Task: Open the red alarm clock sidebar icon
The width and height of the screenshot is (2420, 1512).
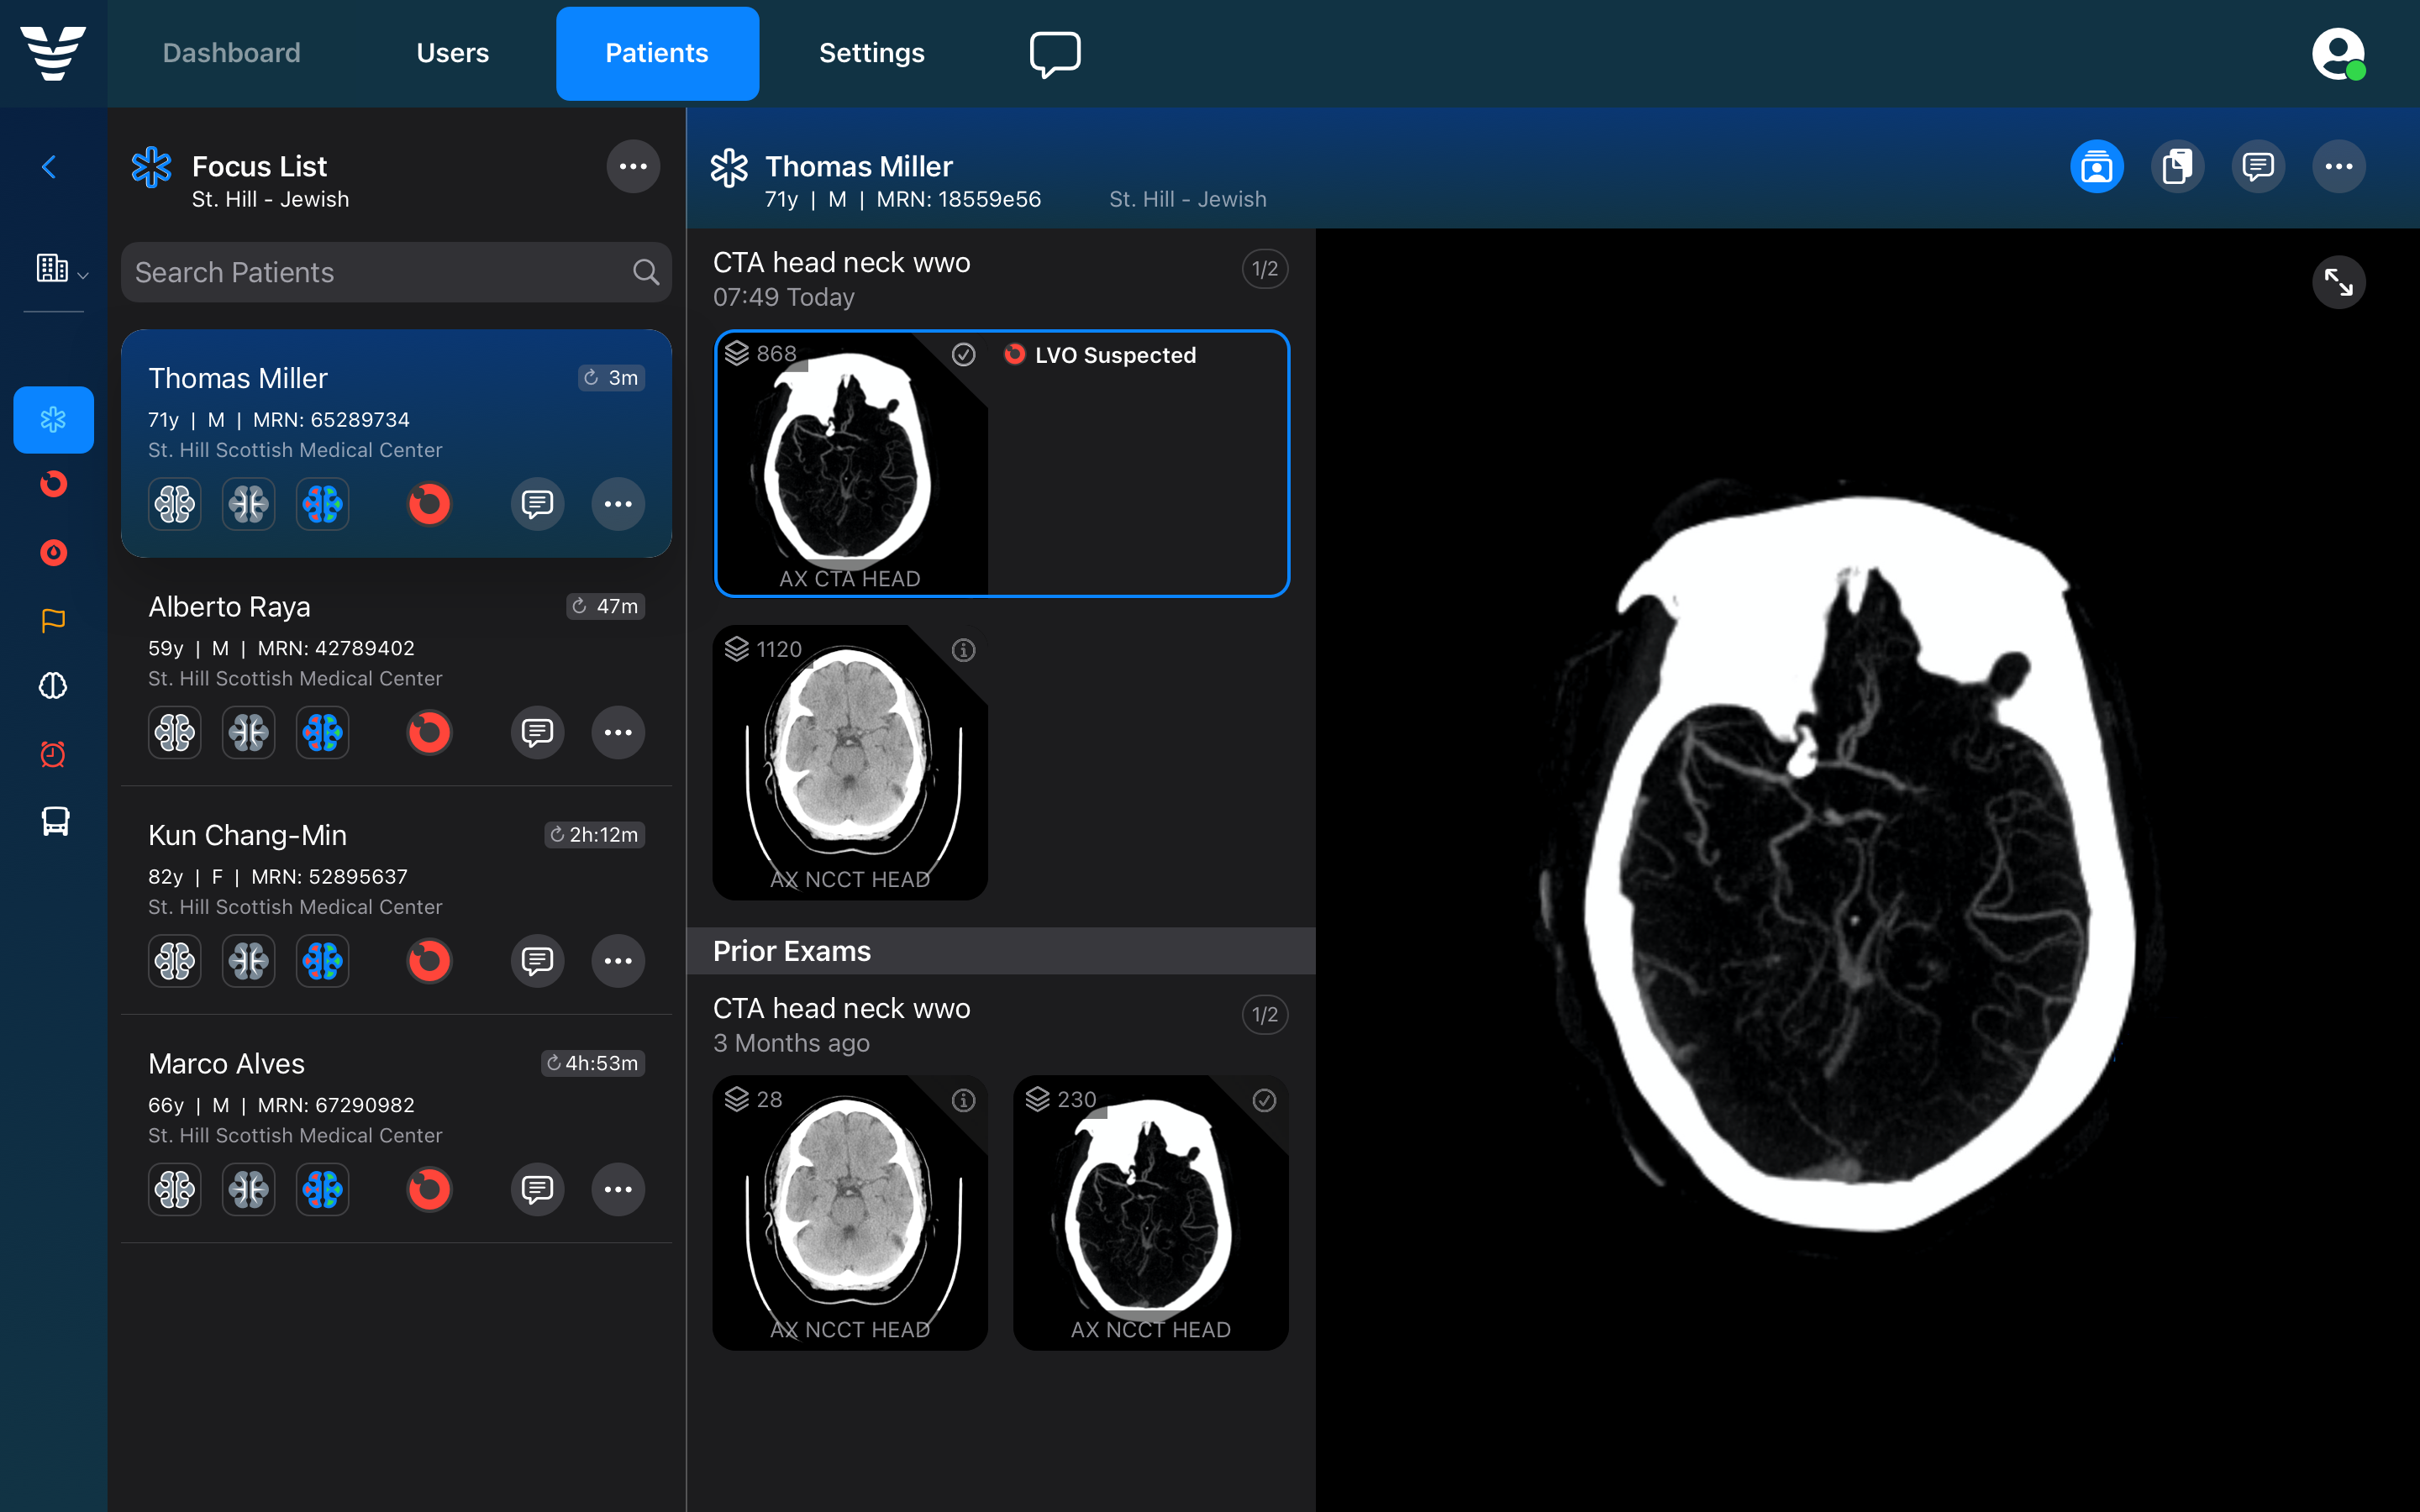Action: point(53,754)
